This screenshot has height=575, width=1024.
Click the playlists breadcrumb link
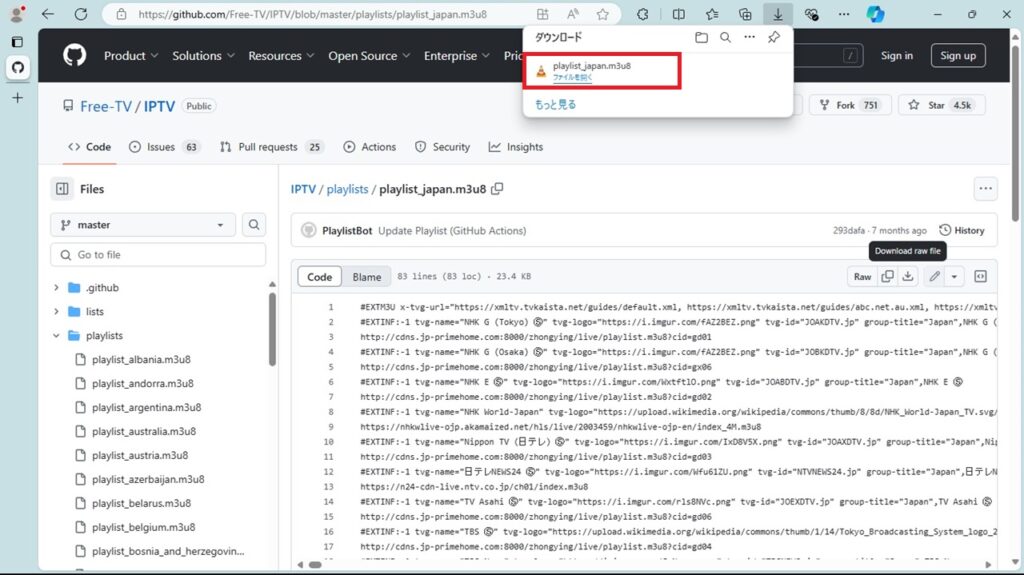(x=347, y=189)
